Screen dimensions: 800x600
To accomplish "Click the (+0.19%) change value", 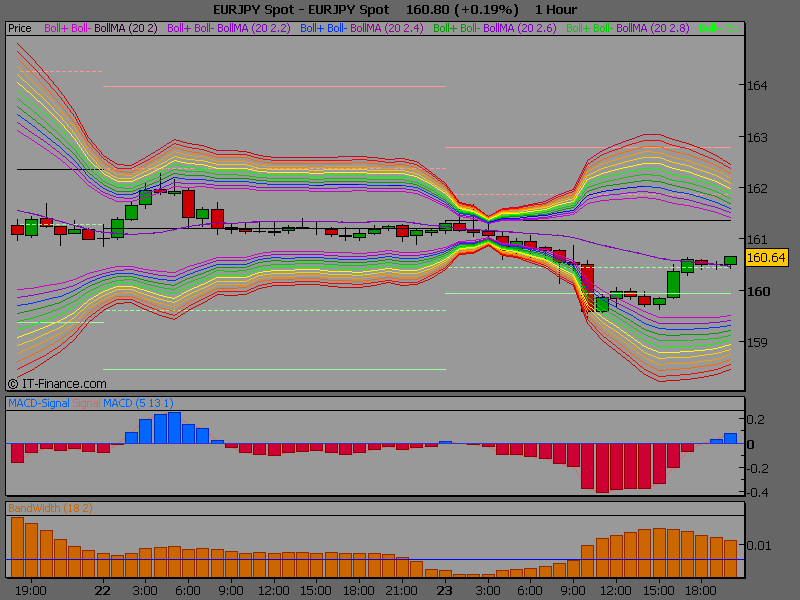I will (x=487, y=10).
